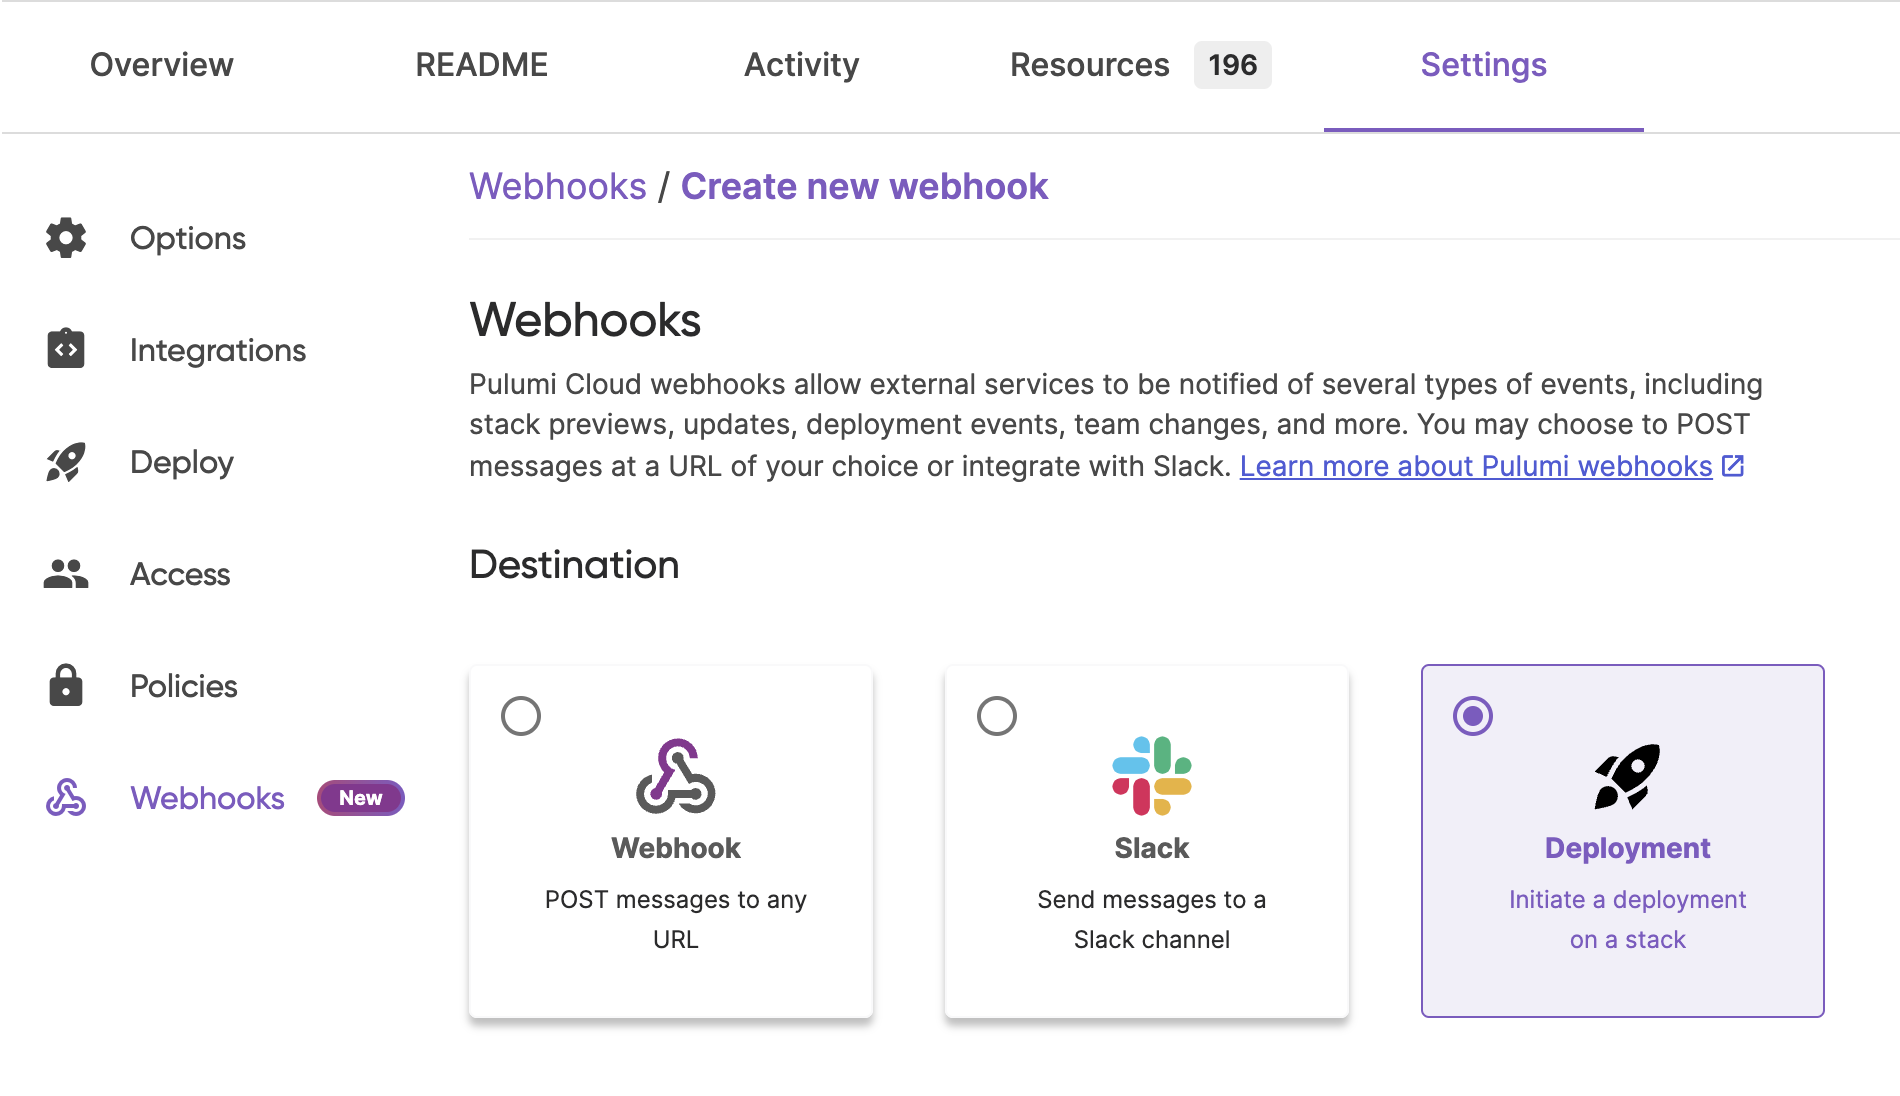Image resolution: width=1900 pixels, height=1096 pixels.
Task: Select the Webhook destination radio button
Action: tap(520, 716)
